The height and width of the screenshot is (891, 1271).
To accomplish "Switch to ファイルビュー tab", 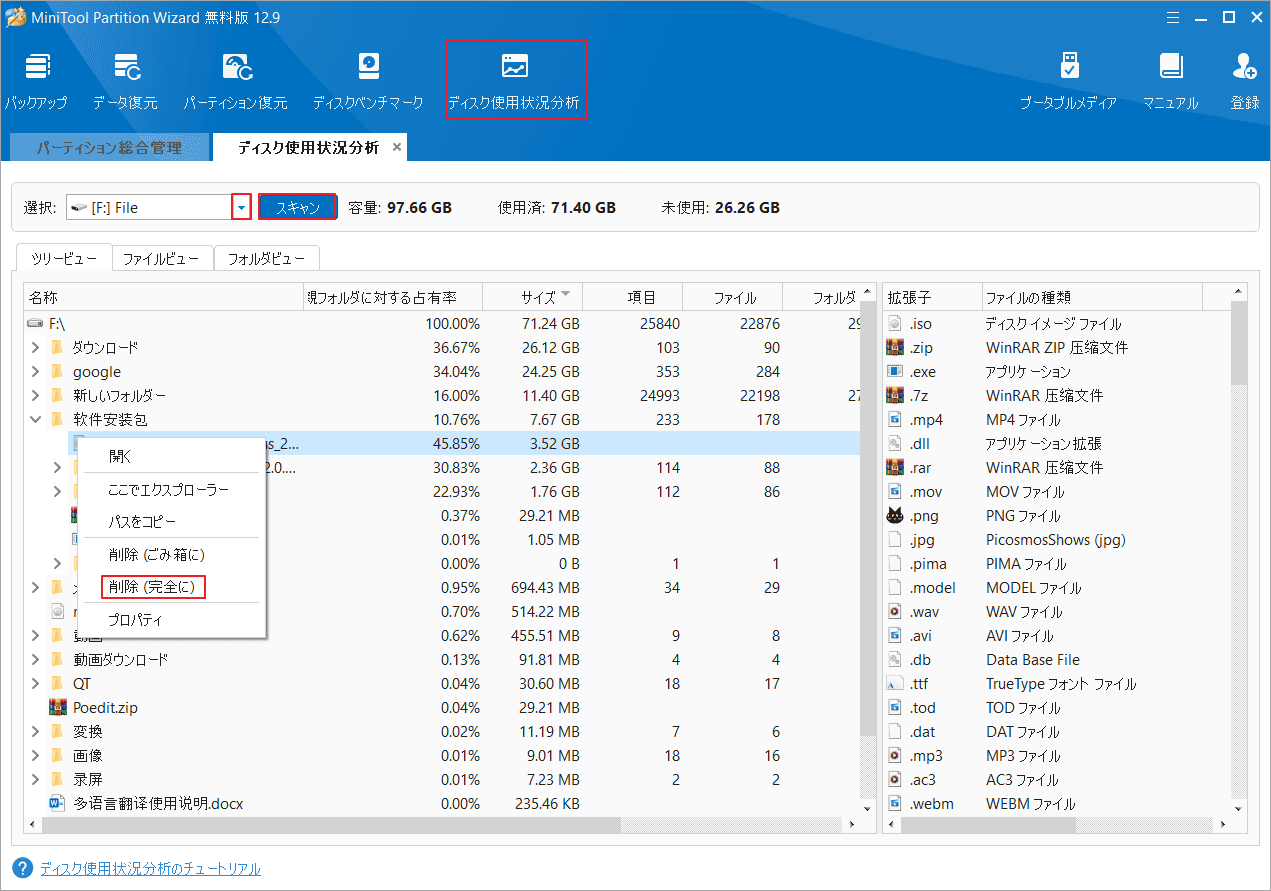I will coord(162,259).
